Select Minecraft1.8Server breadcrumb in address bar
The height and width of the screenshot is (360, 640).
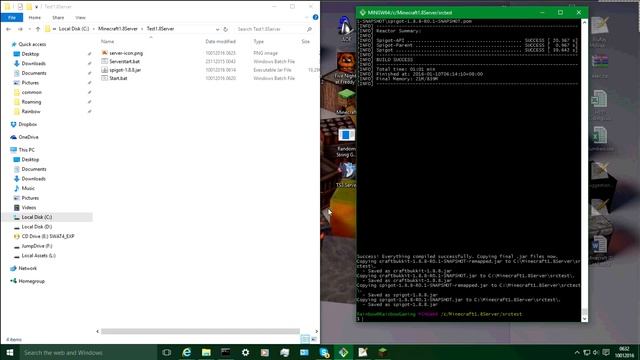click(x=118, y=29)
